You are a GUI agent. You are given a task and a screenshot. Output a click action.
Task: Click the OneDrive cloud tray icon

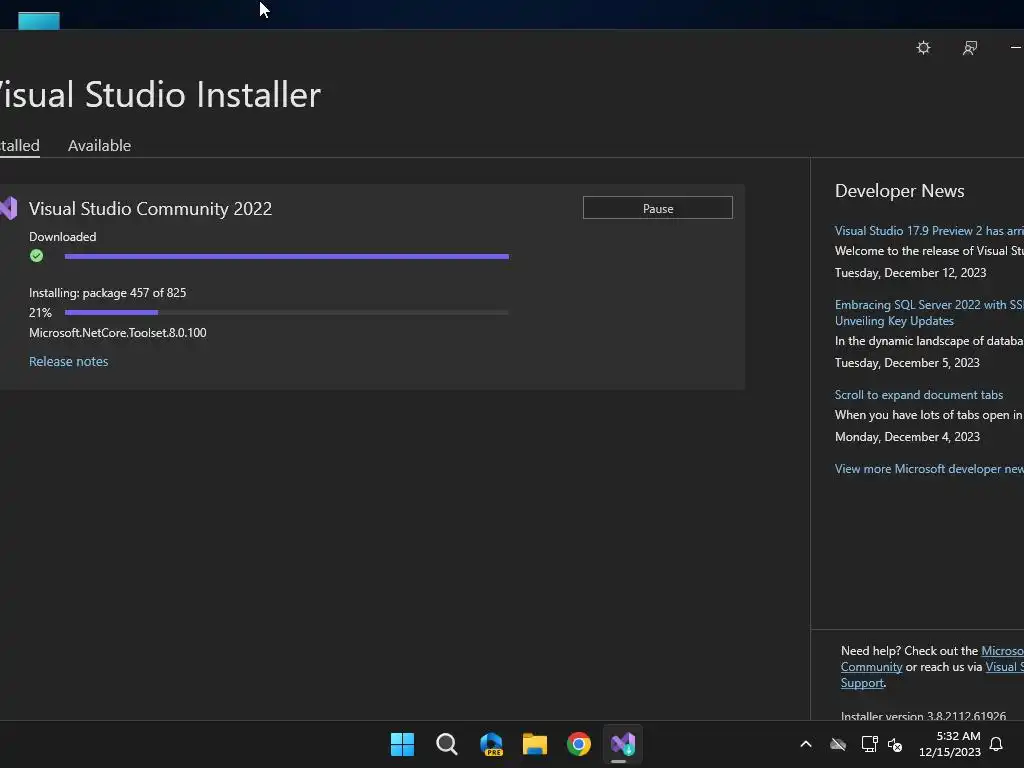(x=838, y=744)
